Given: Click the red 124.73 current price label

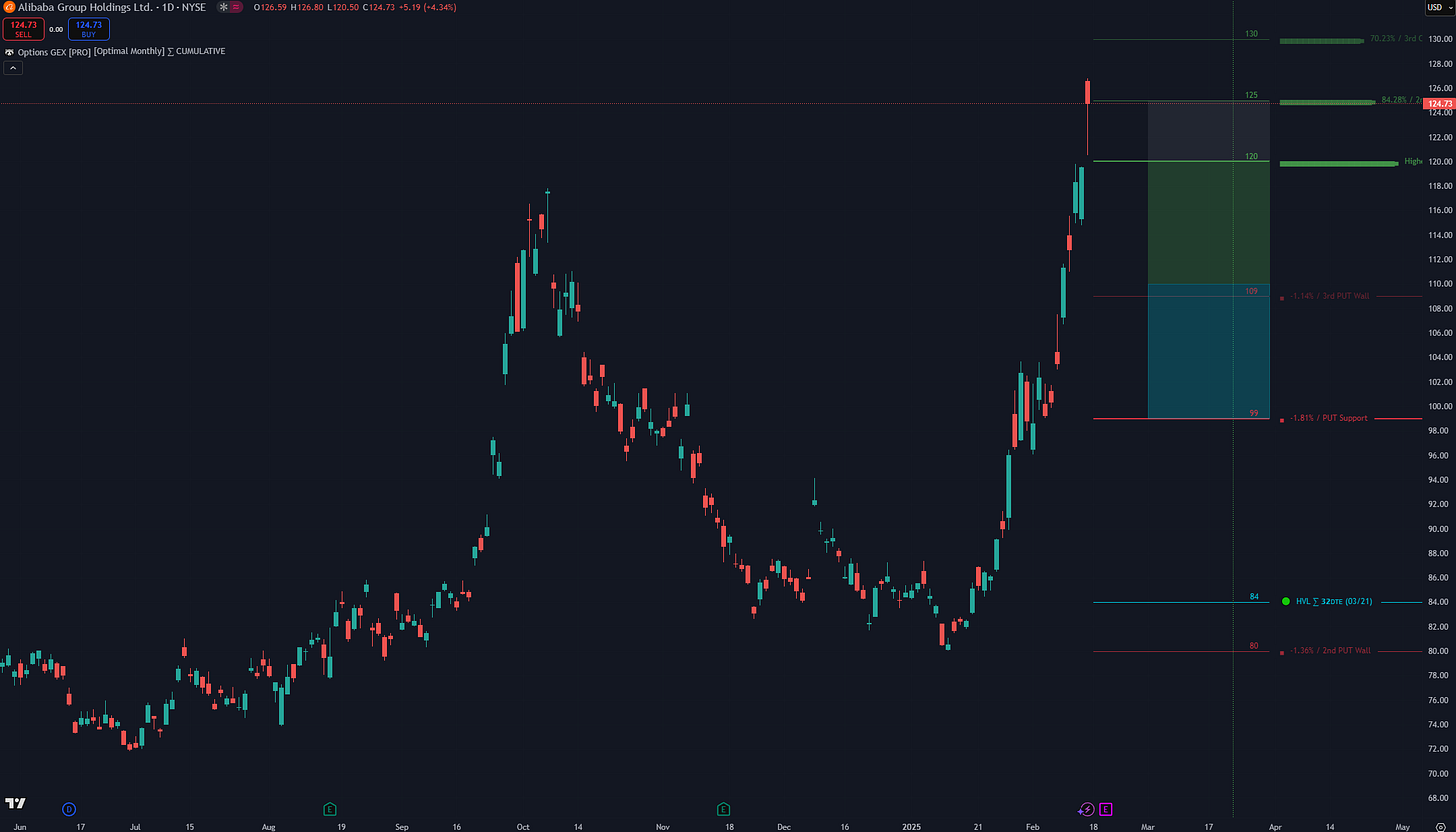Looking at the screenshot, I should click(x=1440, y=103).
